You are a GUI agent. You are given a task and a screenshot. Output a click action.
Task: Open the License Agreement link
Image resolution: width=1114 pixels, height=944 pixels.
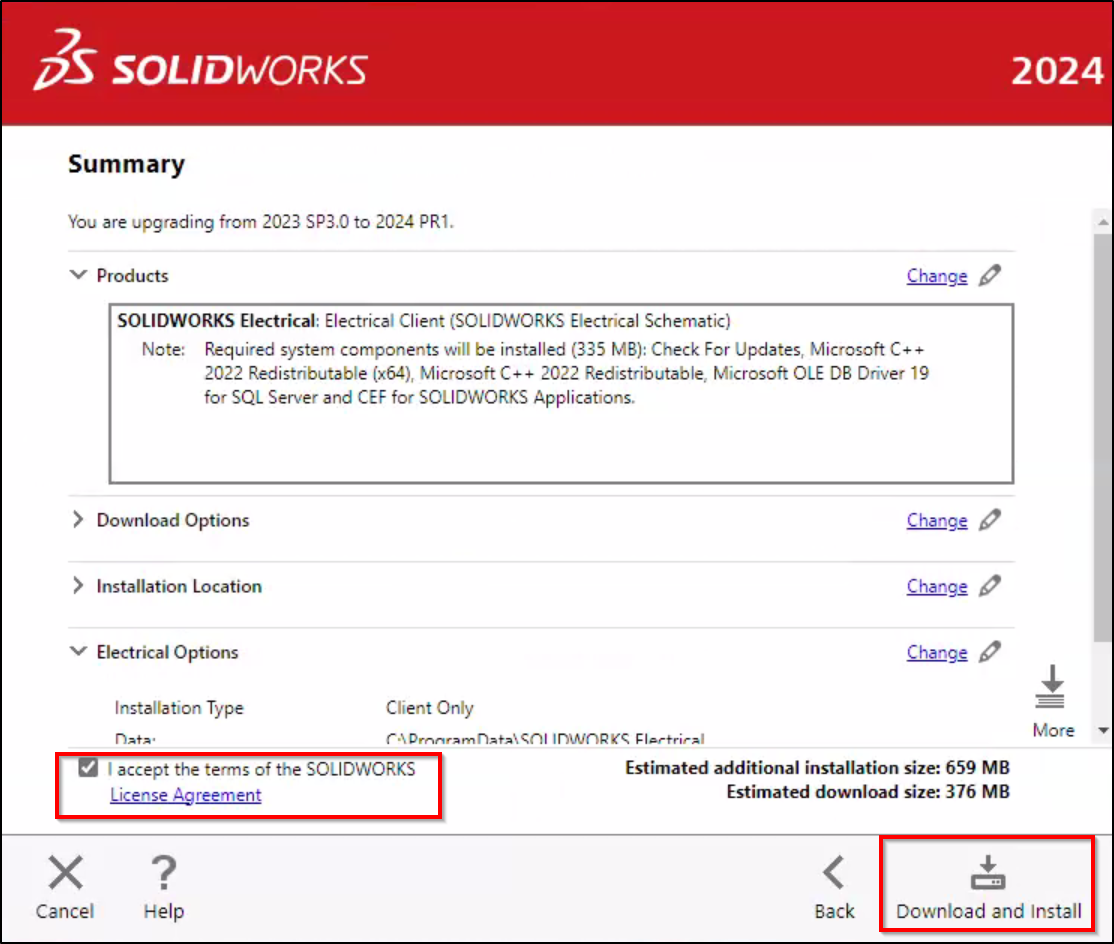(x=185, y=795)
